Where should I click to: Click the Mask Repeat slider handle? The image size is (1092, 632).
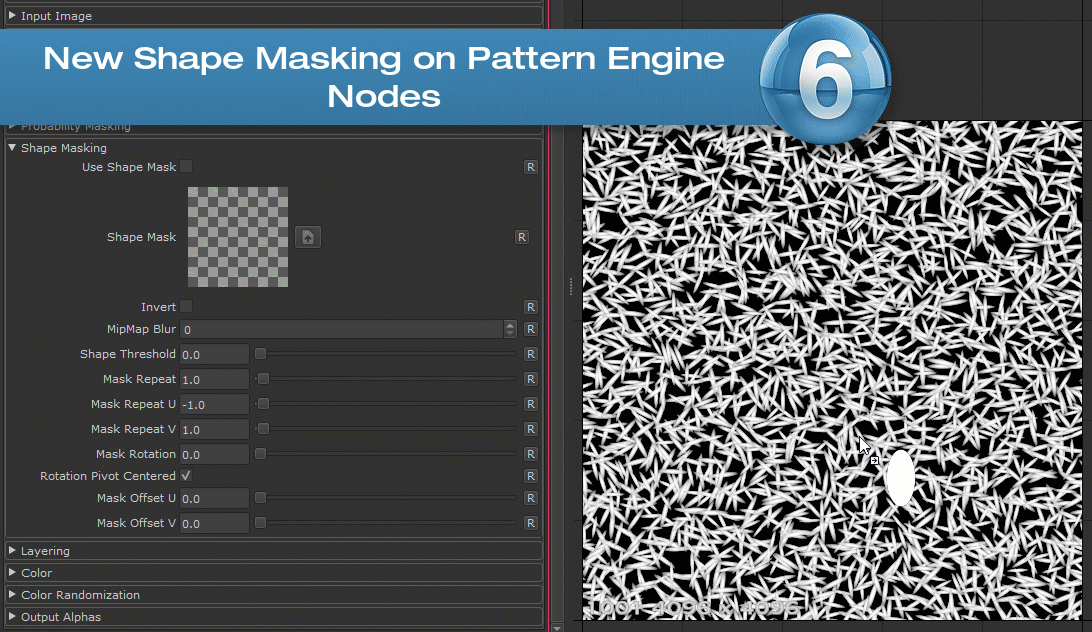tap(263, 379)
